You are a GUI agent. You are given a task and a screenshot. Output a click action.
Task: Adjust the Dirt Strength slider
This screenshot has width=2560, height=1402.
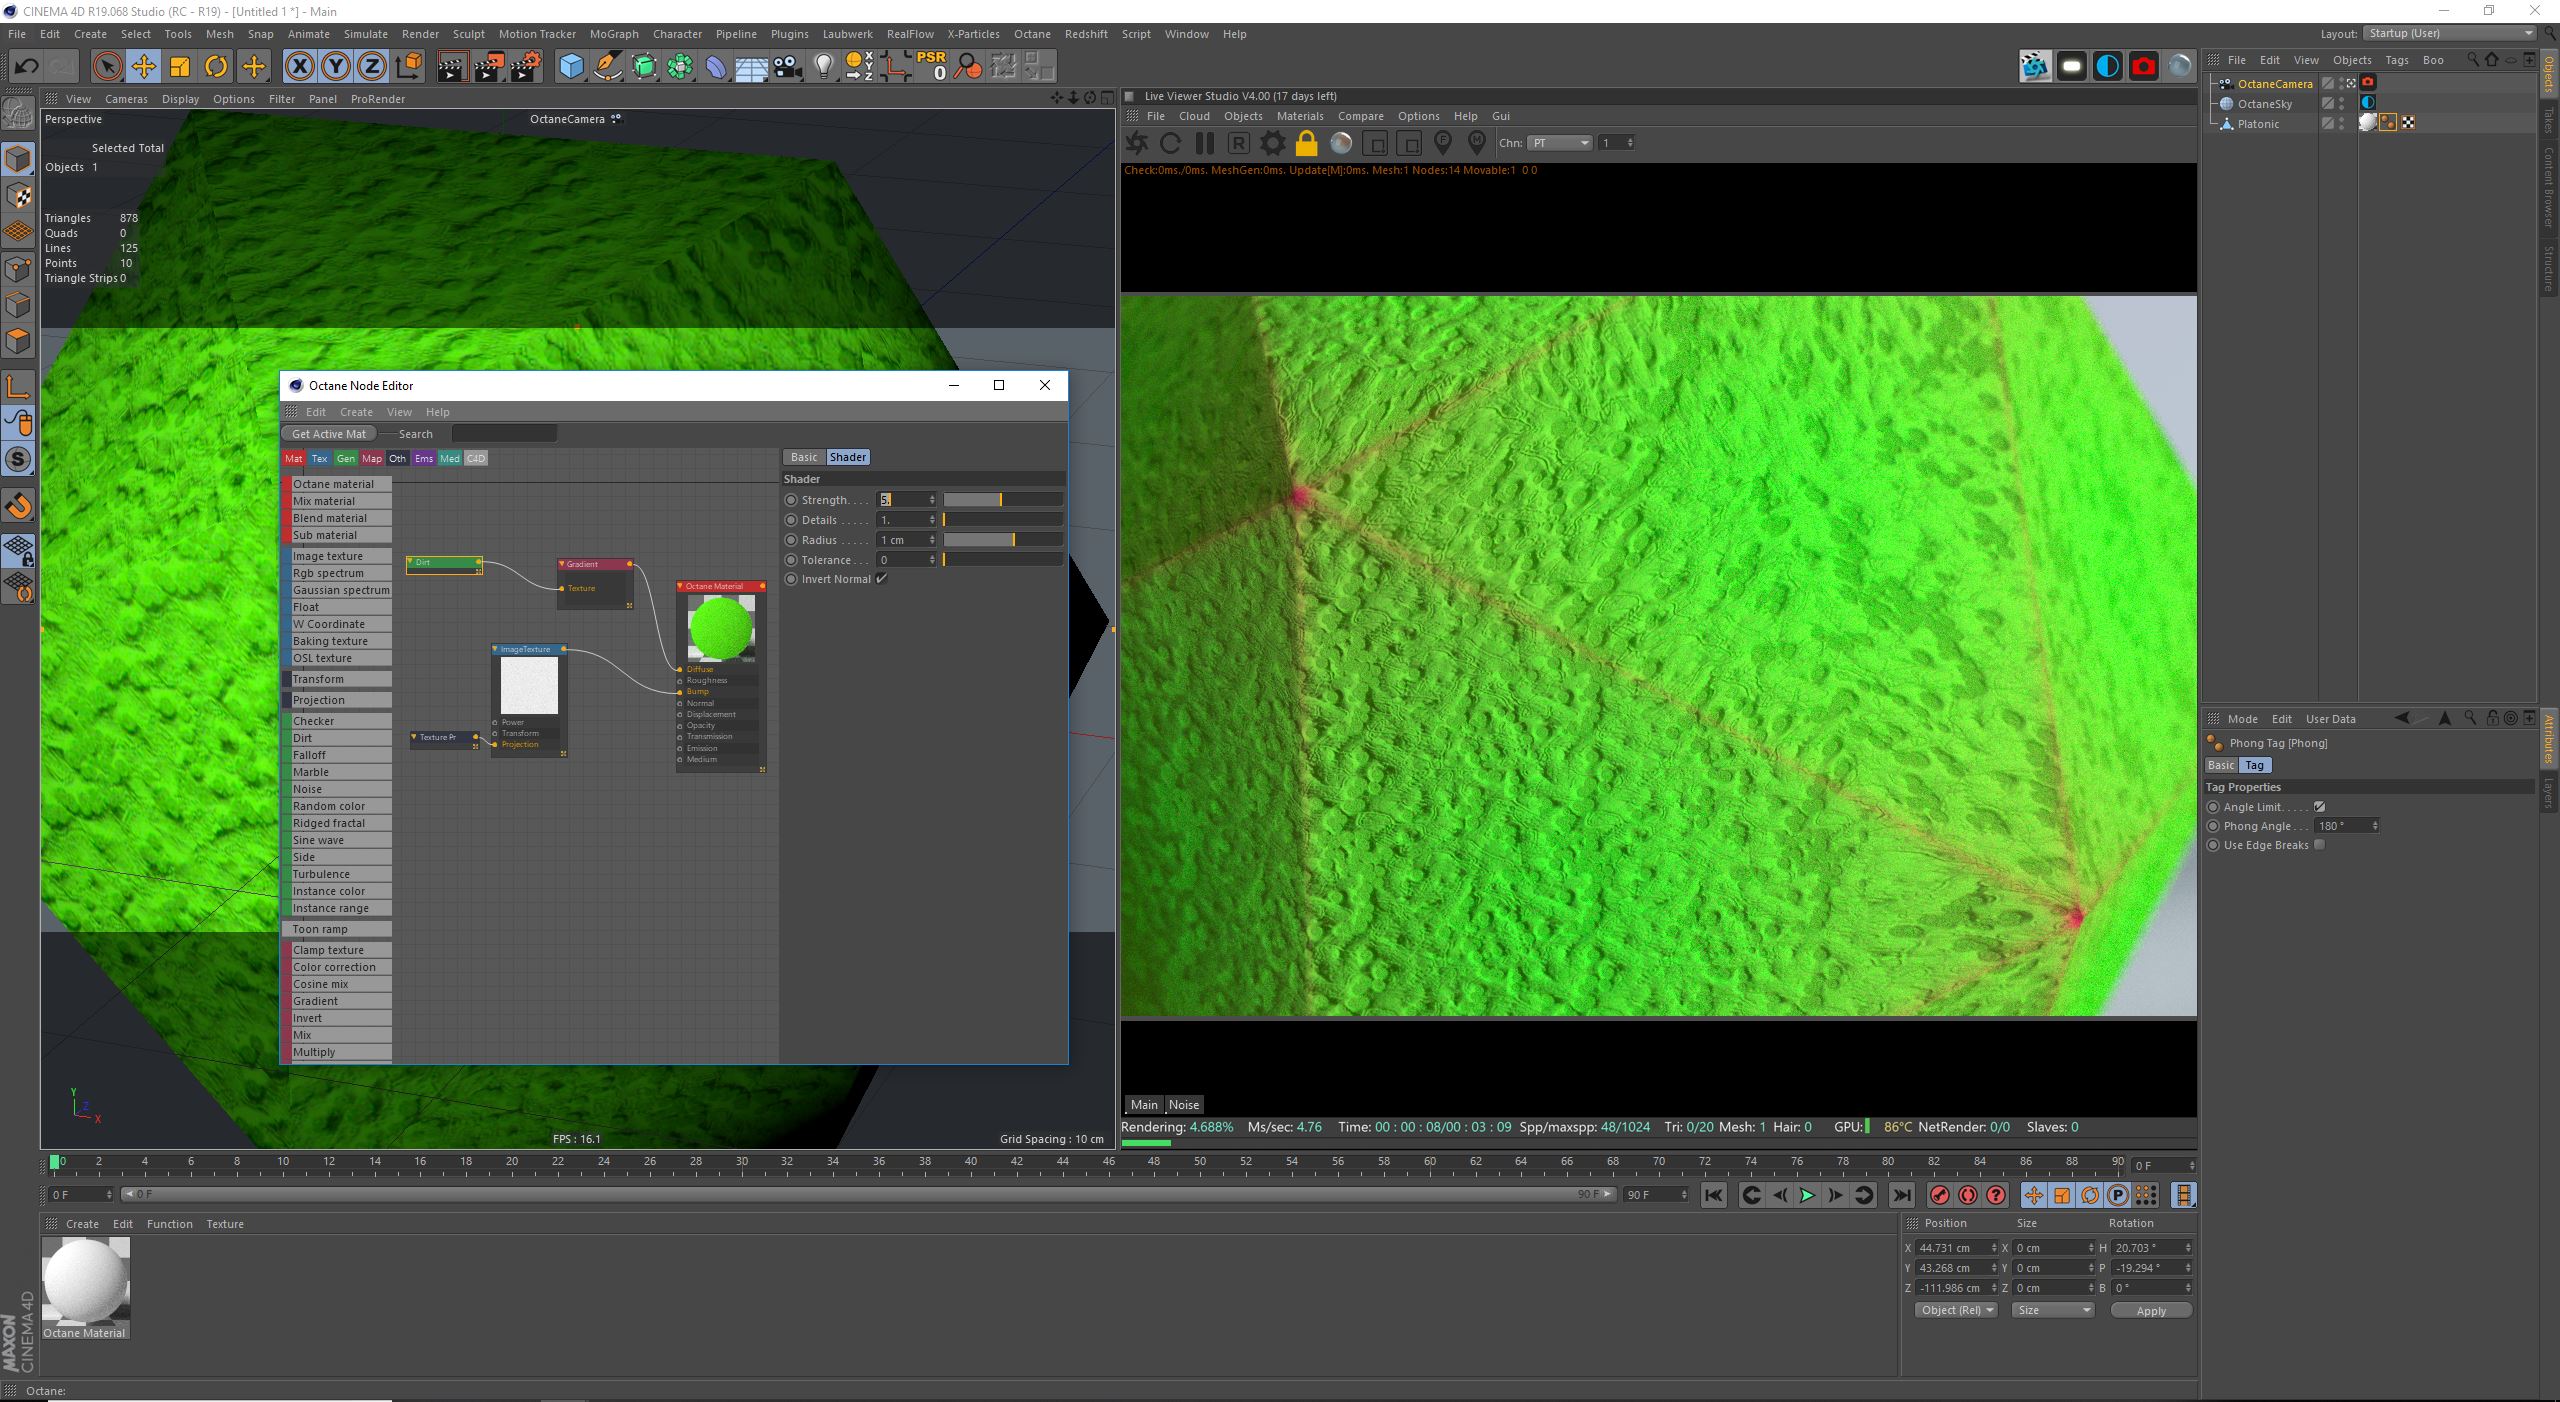click(1001, 499)
